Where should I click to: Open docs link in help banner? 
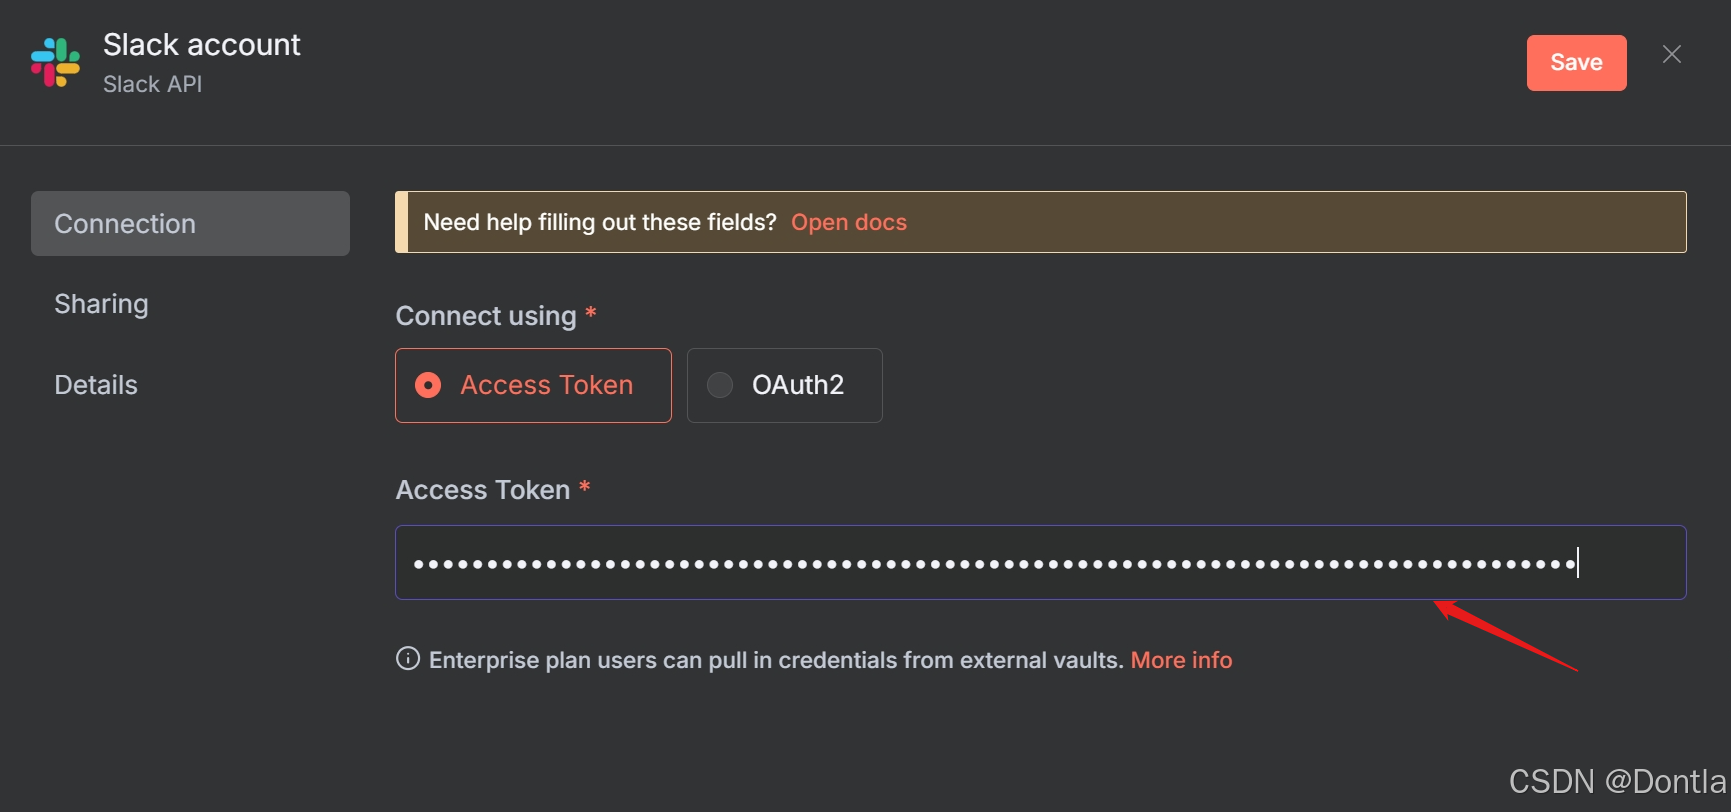(x=849, y=222)
